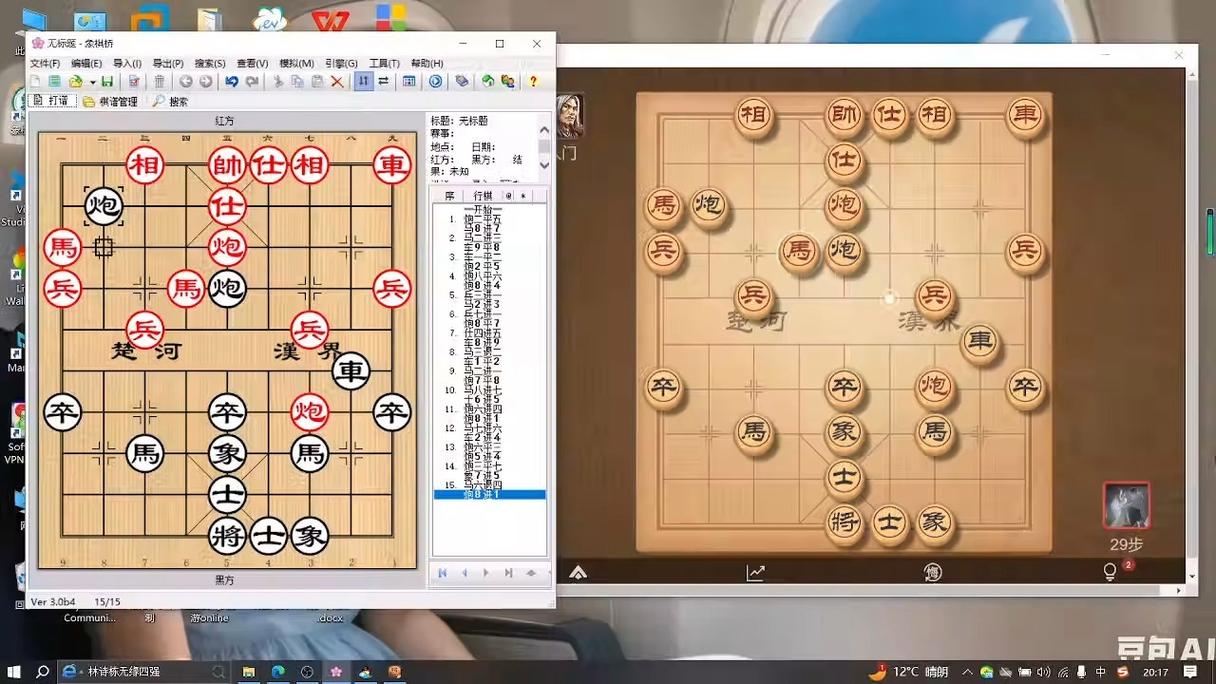Click the pink flower taskbar app icon
This screenshot has width=1216, height=684.
click(x=336, y=672)
